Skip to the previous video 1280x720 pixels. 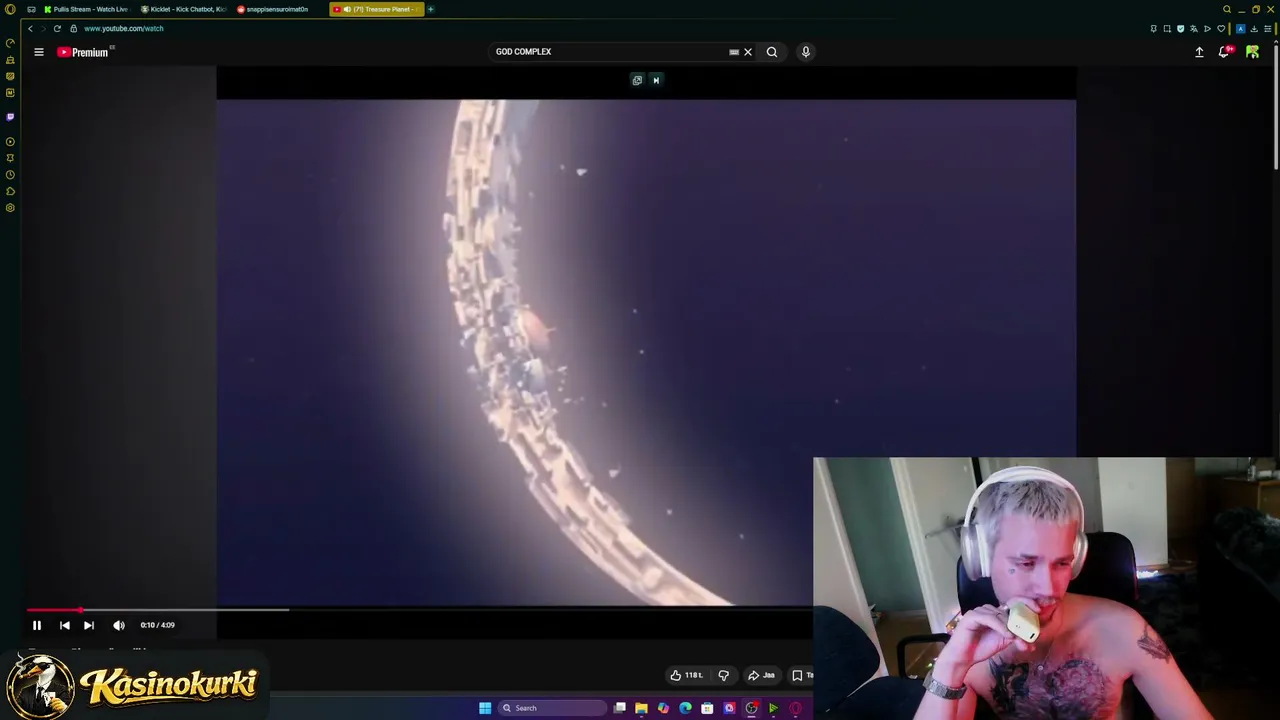point(65,625)
